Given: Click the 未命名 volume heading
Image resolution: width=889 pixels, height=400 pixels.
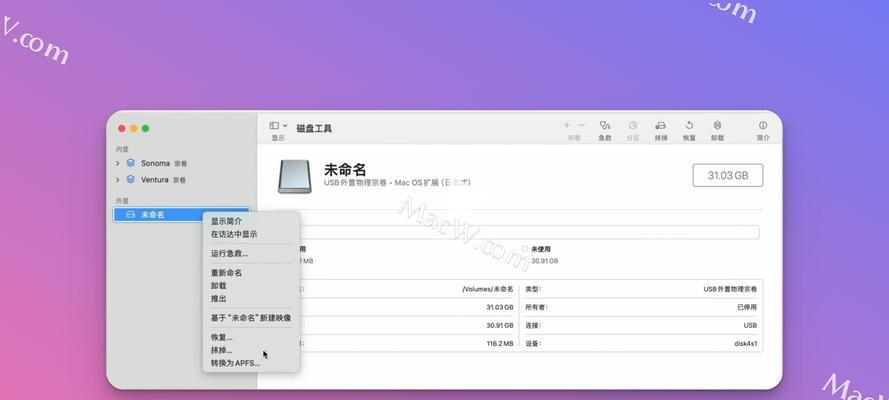Looking at the screenshot, I should tap(345, 169).
